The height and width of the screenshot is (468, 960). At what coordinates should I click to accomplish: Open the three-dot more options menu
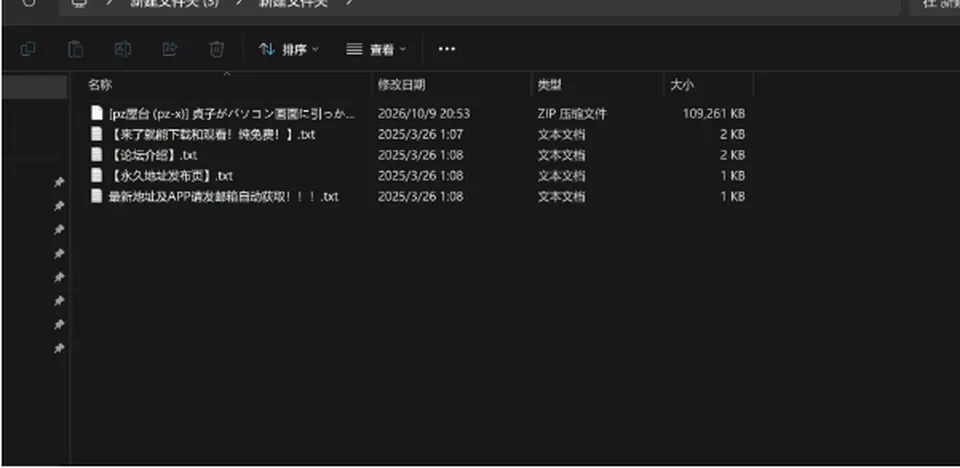(x=447, y=49)
